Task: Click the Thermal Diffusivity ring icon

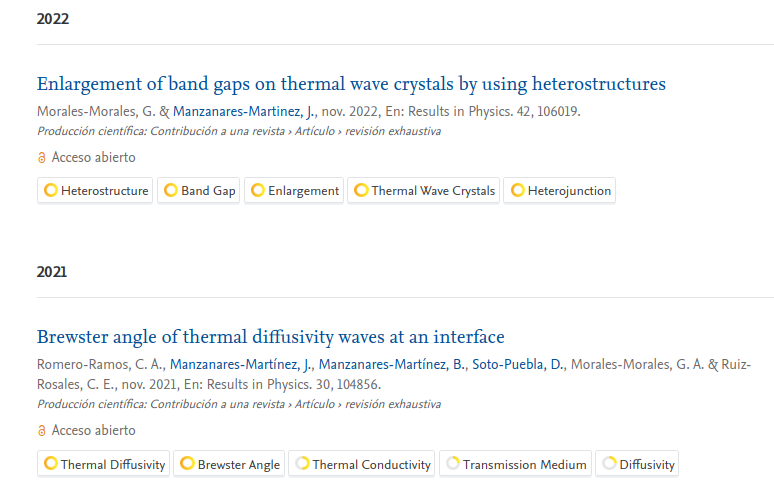Action: pyautogui.click(x=50, y=464)
